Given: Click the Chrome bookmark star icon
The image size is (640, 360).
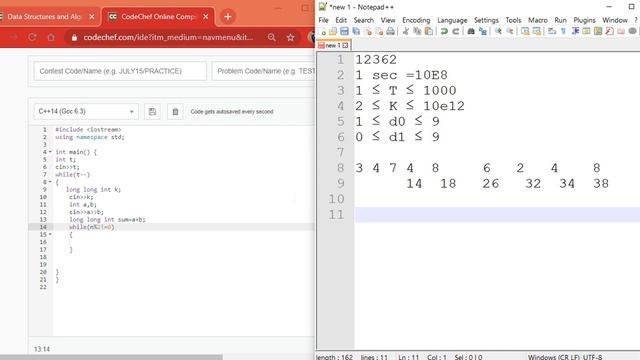Looking at the screenshot, I should 290,38.
